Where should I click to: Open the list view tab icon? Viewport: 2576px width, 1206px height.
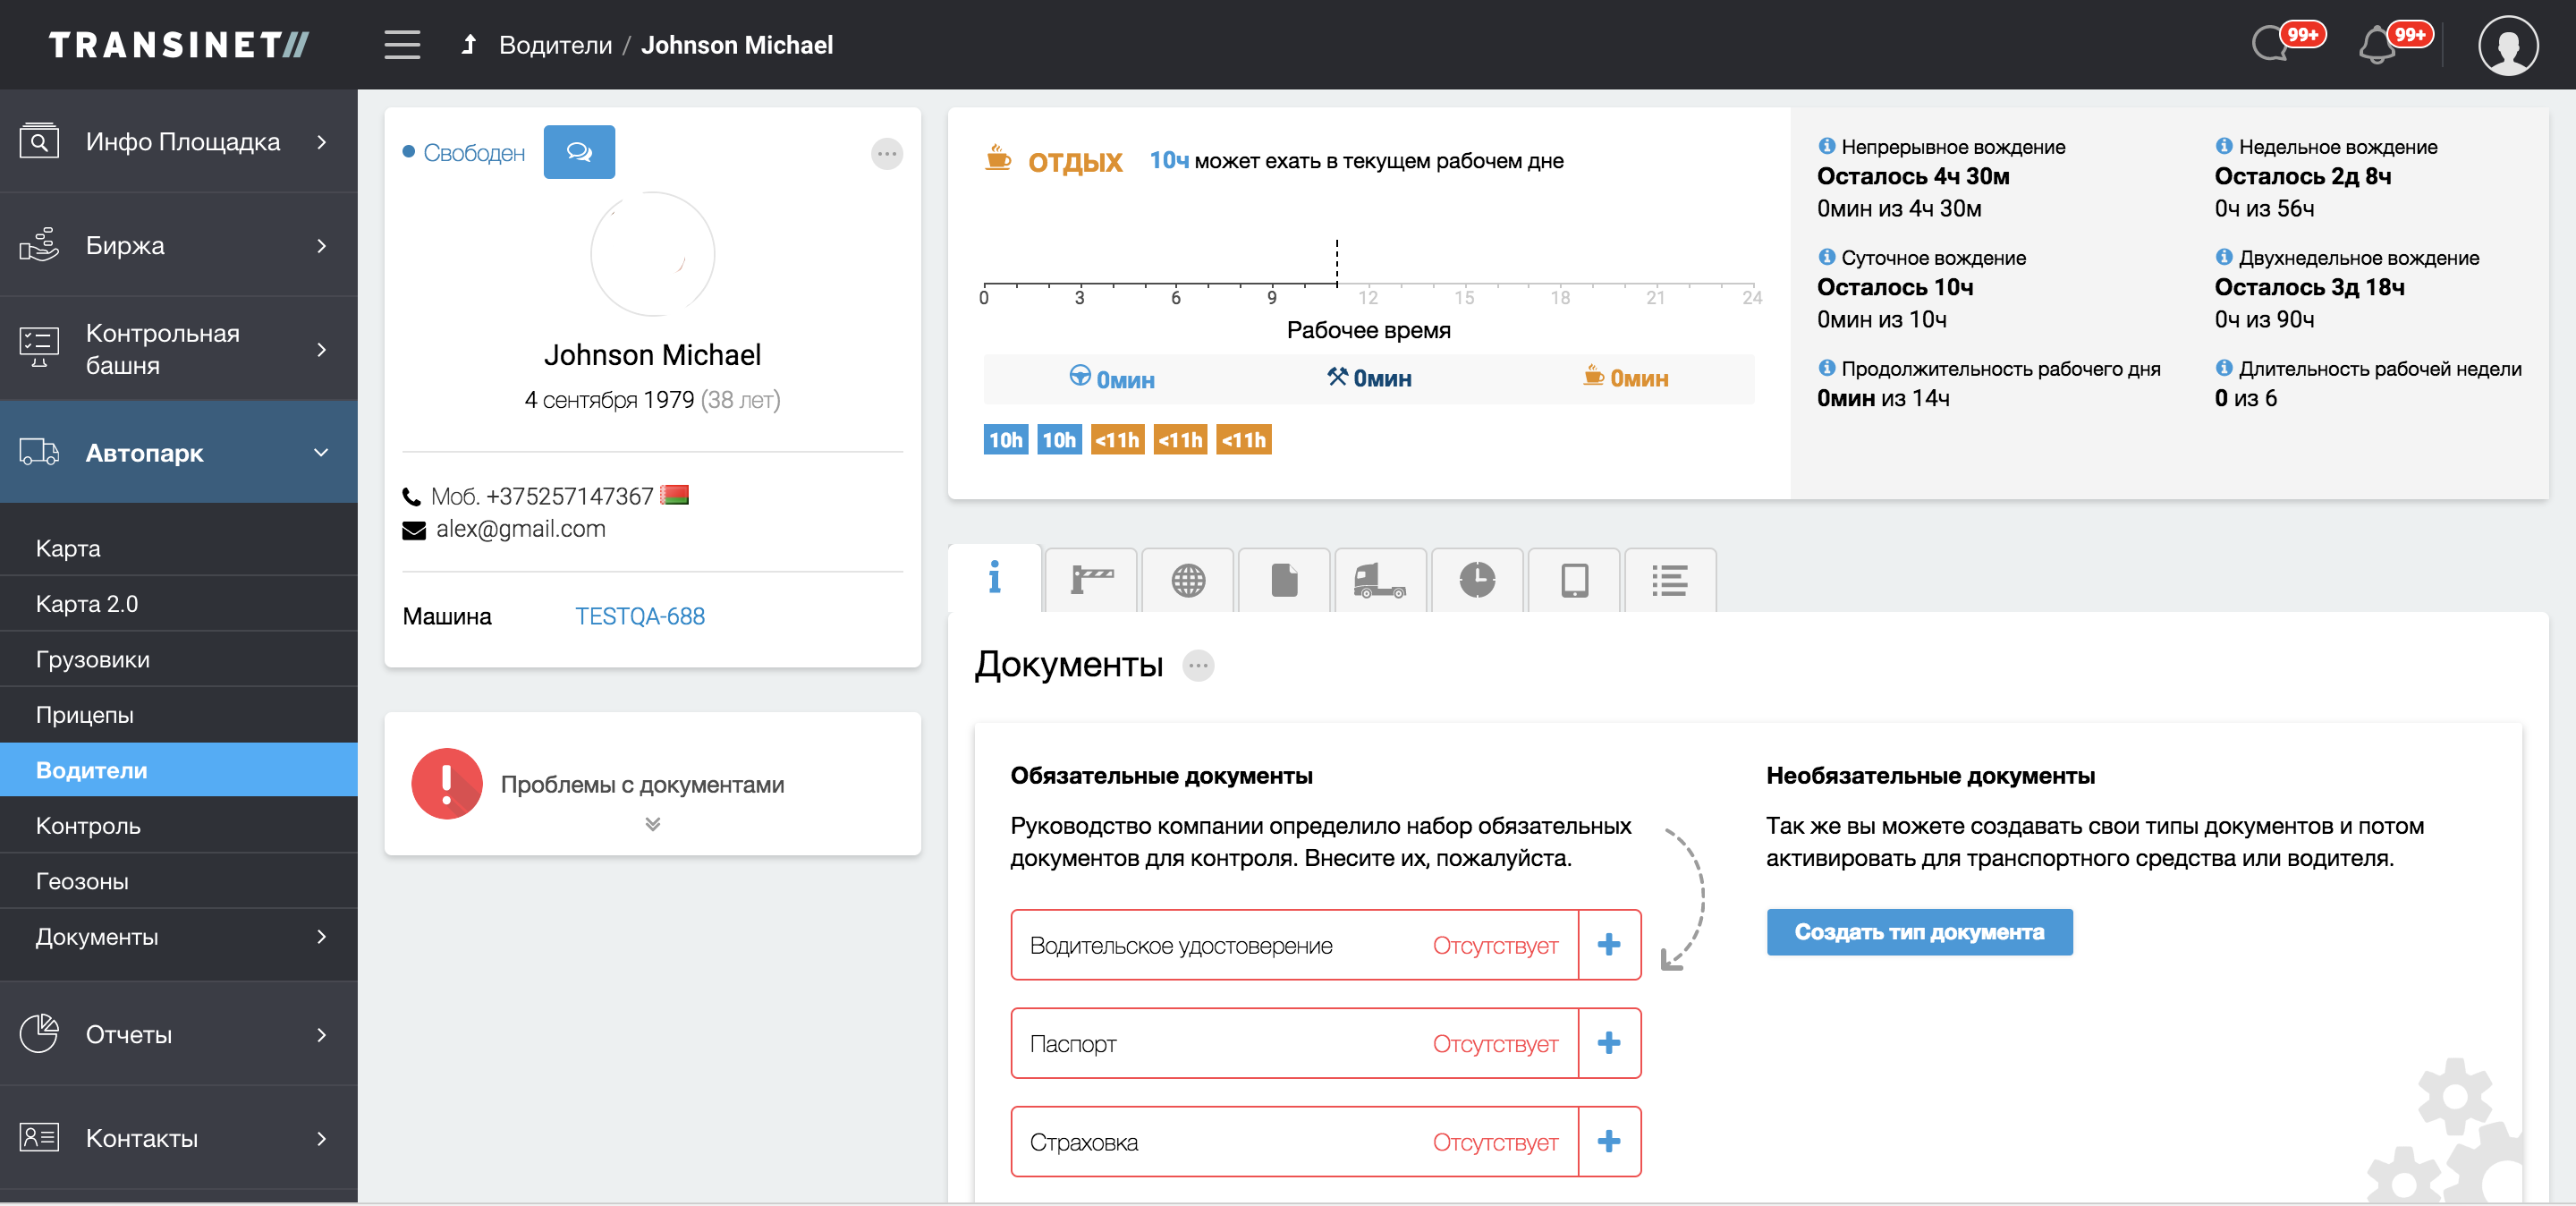pyautogui.click(x=1669, y=580)
